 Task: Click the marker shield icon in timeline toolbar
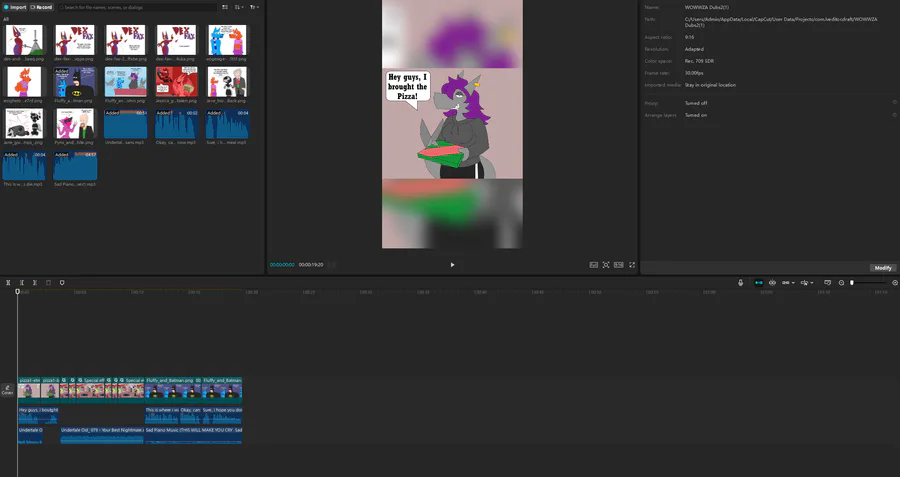click(62, 282)
